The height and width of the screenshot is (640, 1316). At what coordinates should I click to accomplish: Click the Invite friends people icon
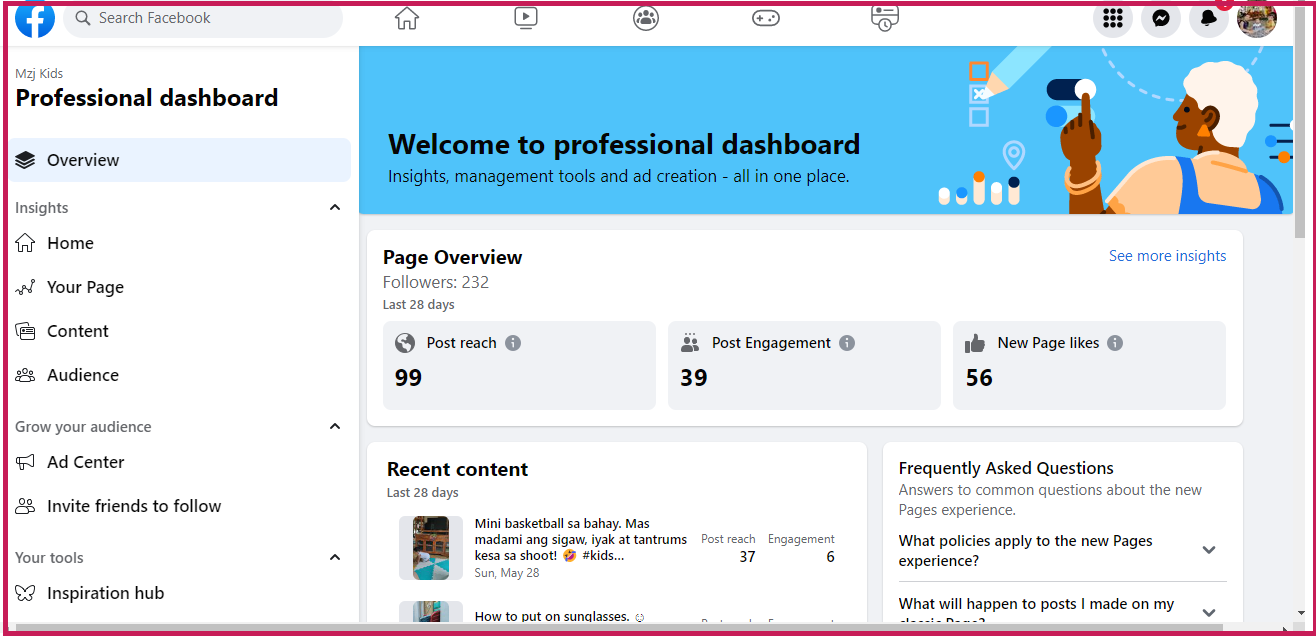[26, 506]
